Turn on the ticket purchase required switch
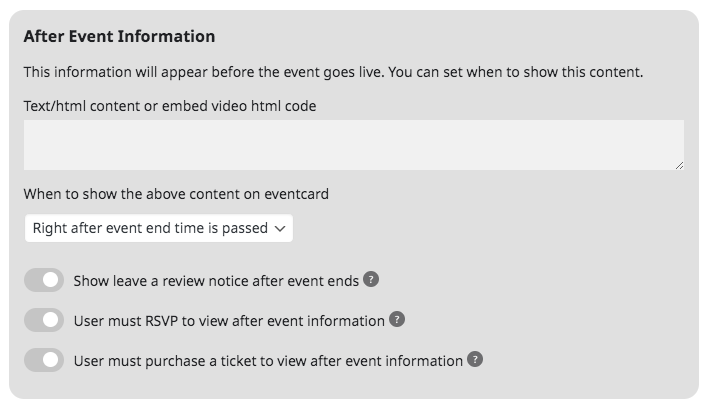 pos(44,360)
